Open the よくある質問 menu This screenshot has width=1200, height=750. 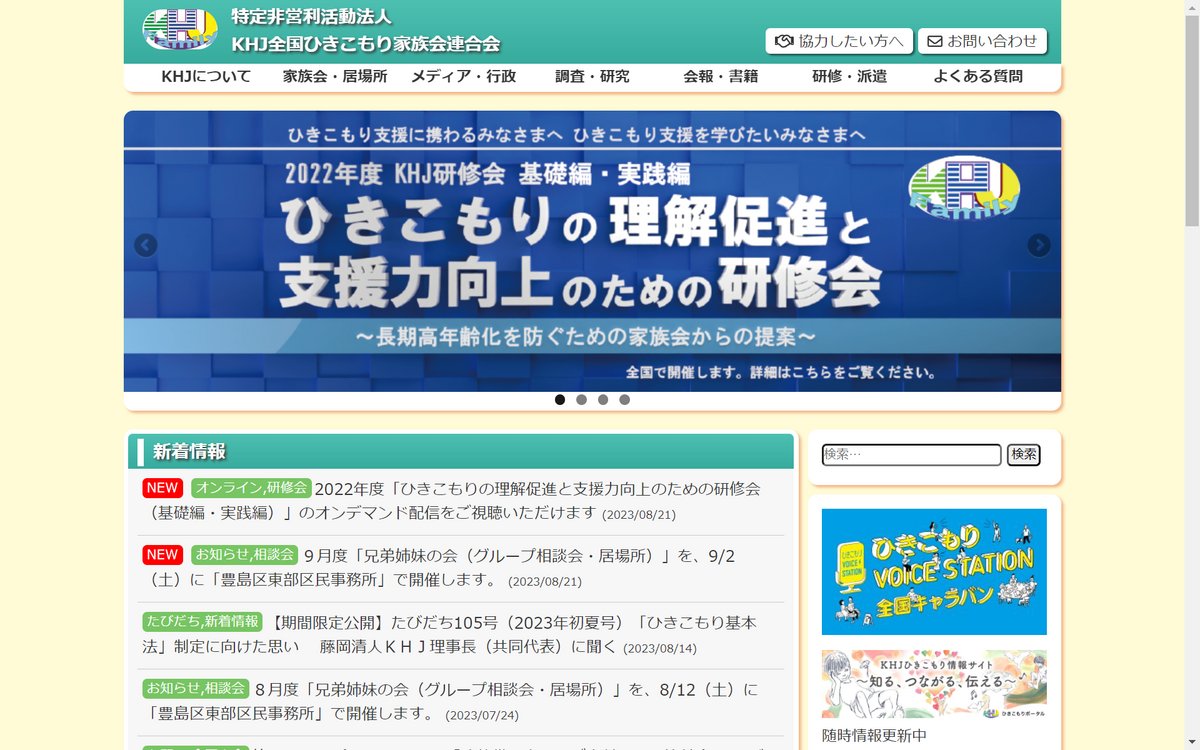tap(978, 76)
